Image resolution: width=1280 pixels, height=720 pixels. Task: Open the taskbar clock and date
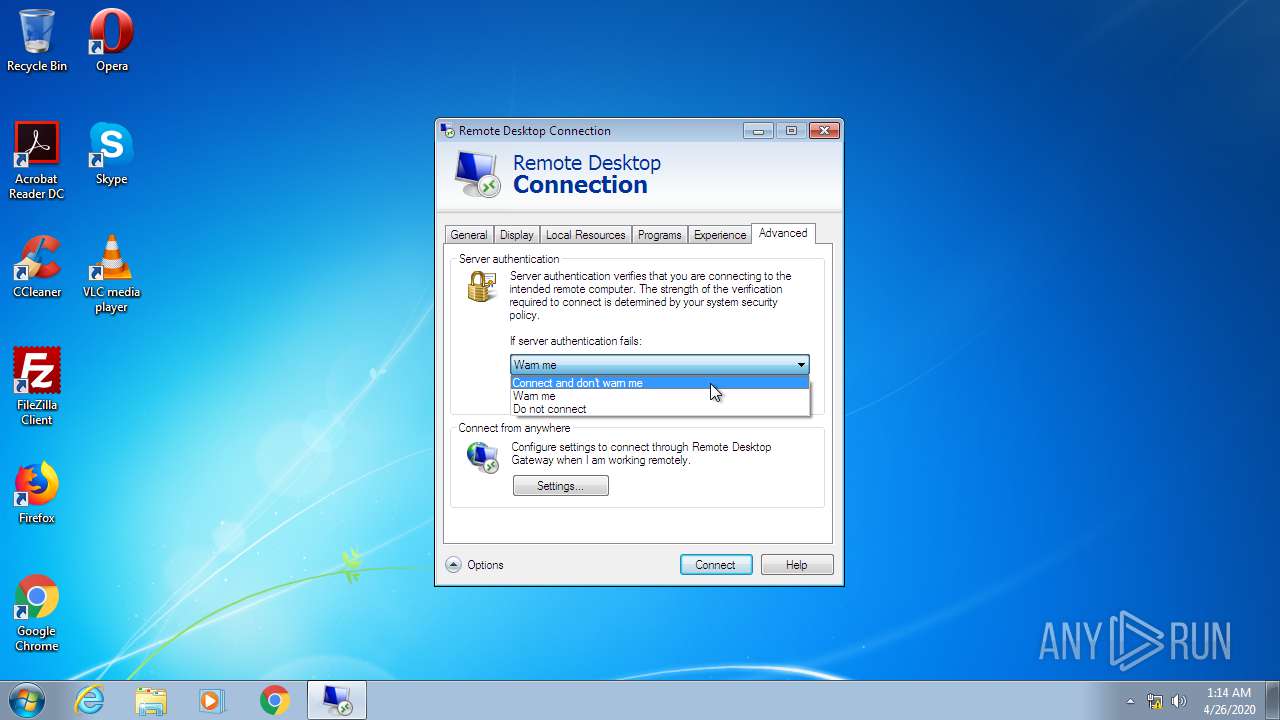click(x=1228, y=700)
